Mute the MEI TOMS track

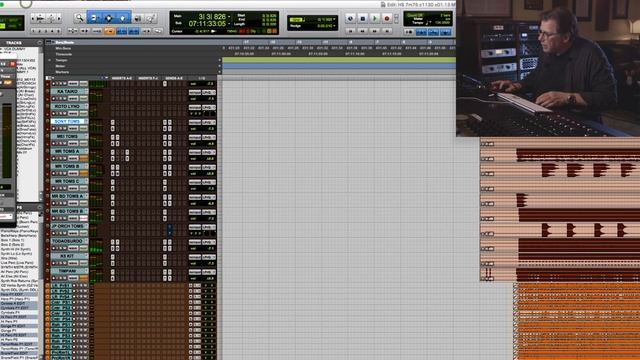click(64, 143)
